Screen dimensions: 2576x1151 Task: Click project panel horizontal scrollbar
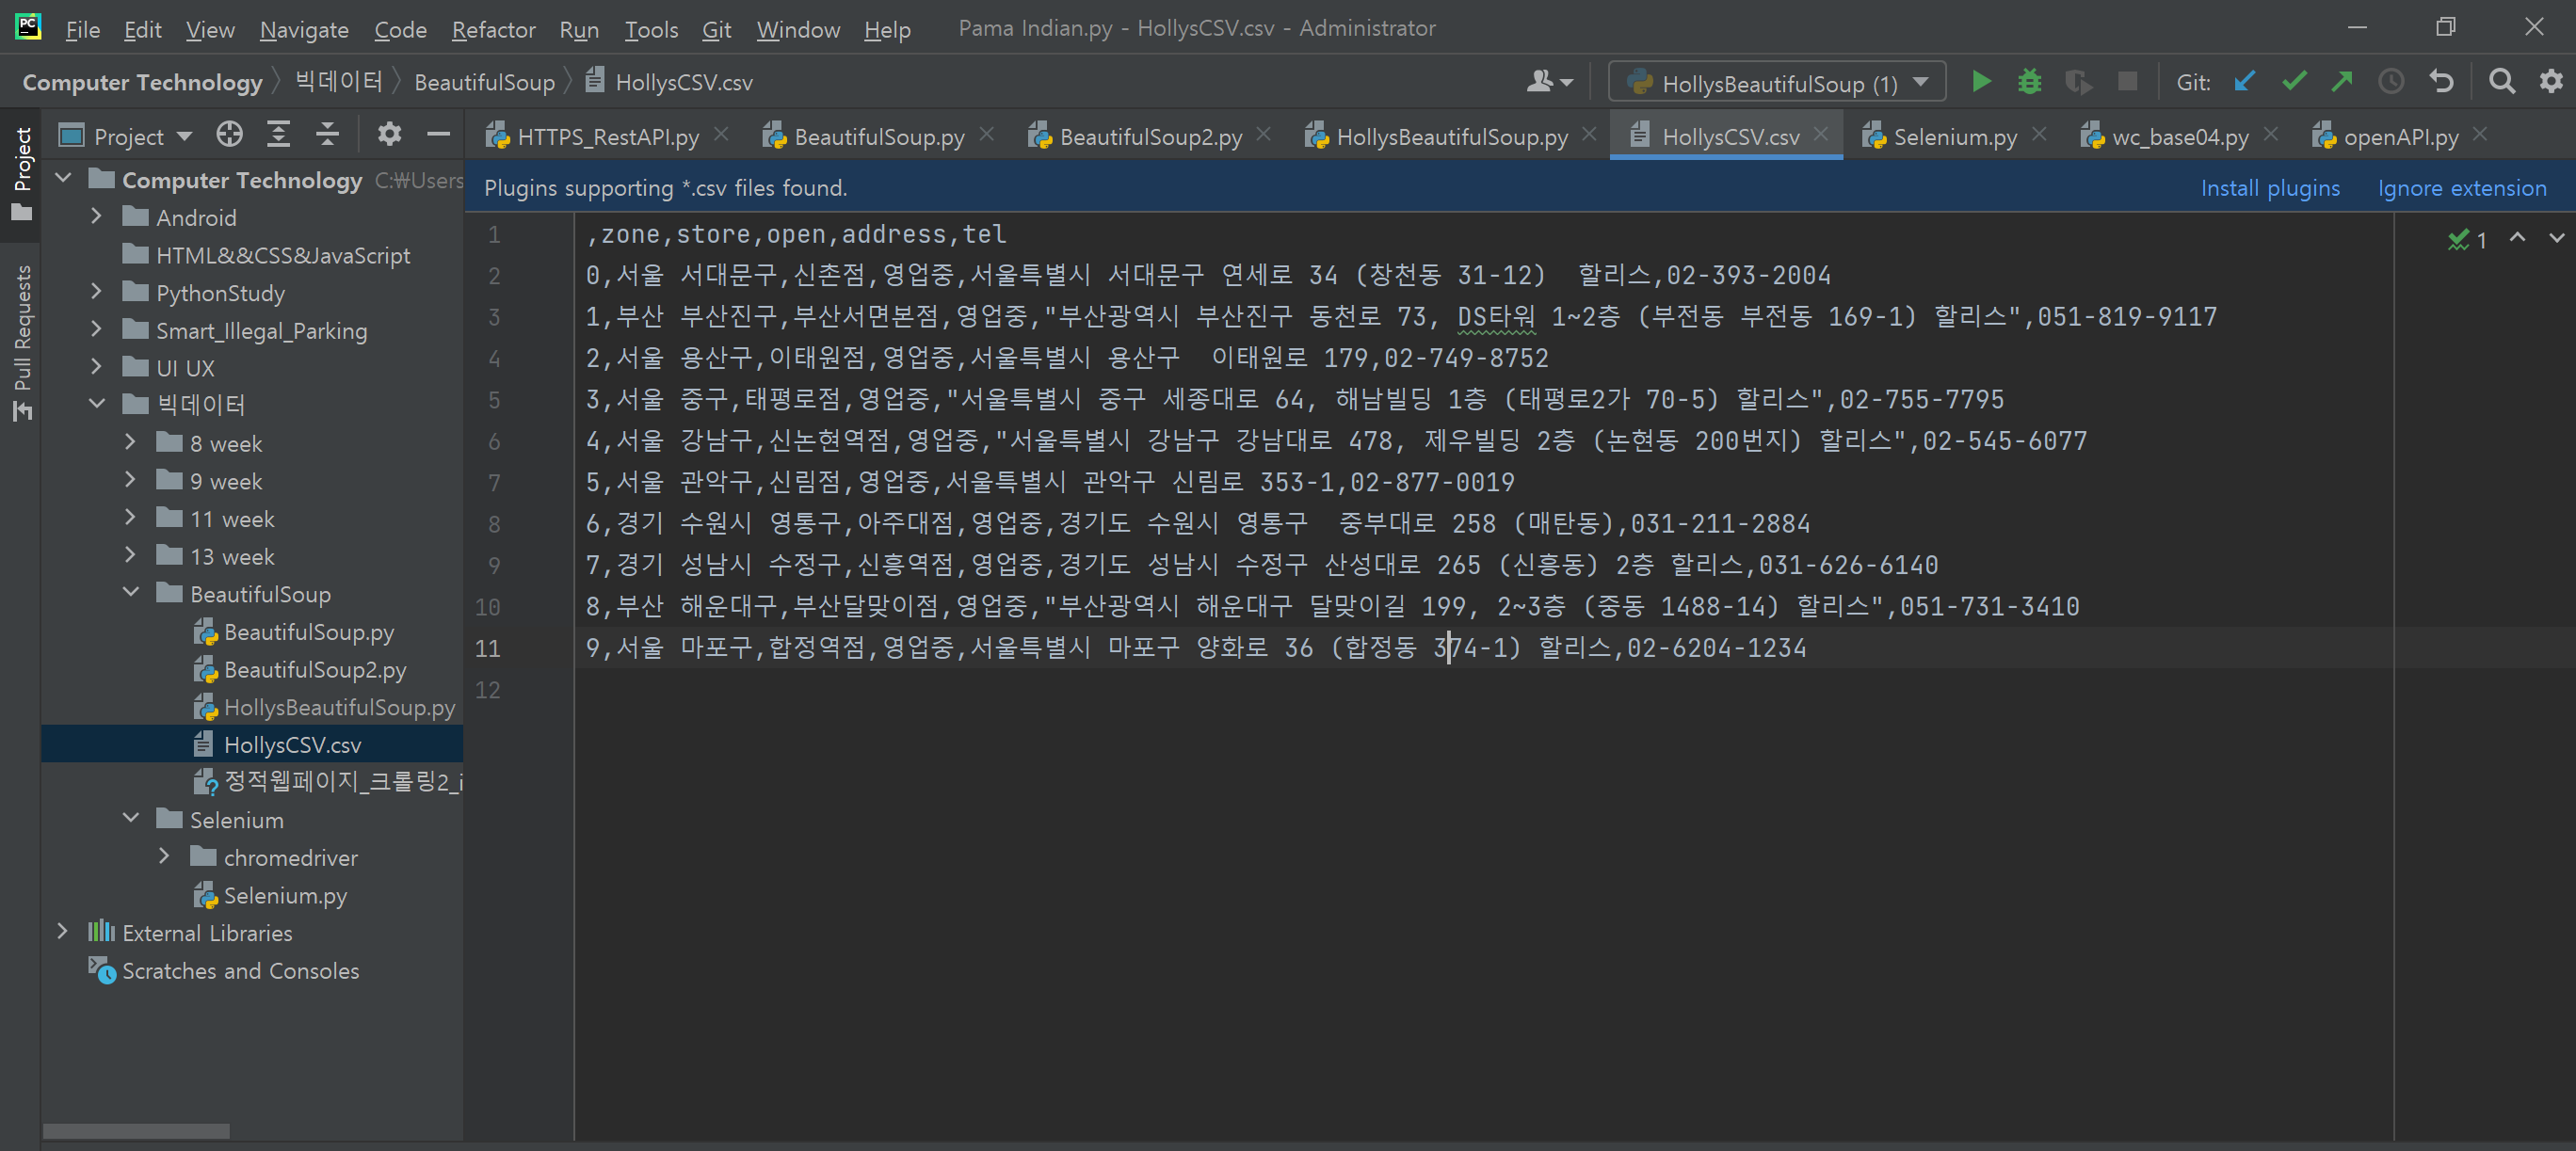pos(136,1131)
